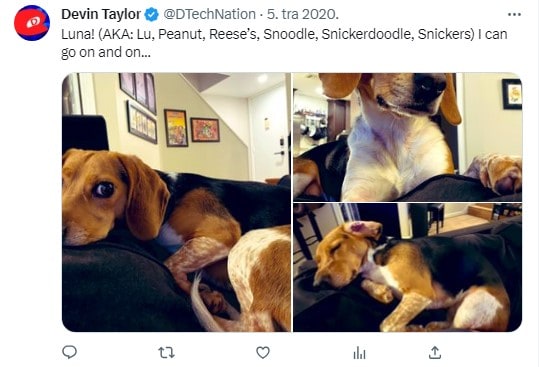
Task: Like the tweet using the heart icon
Action: tap(263, 353)
